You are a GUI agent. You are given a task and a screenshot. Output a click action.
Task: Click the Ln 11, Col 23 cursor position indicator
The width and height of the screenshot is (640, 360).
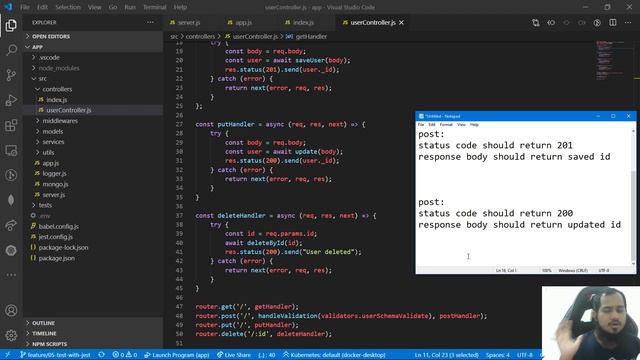pos(446,355)
